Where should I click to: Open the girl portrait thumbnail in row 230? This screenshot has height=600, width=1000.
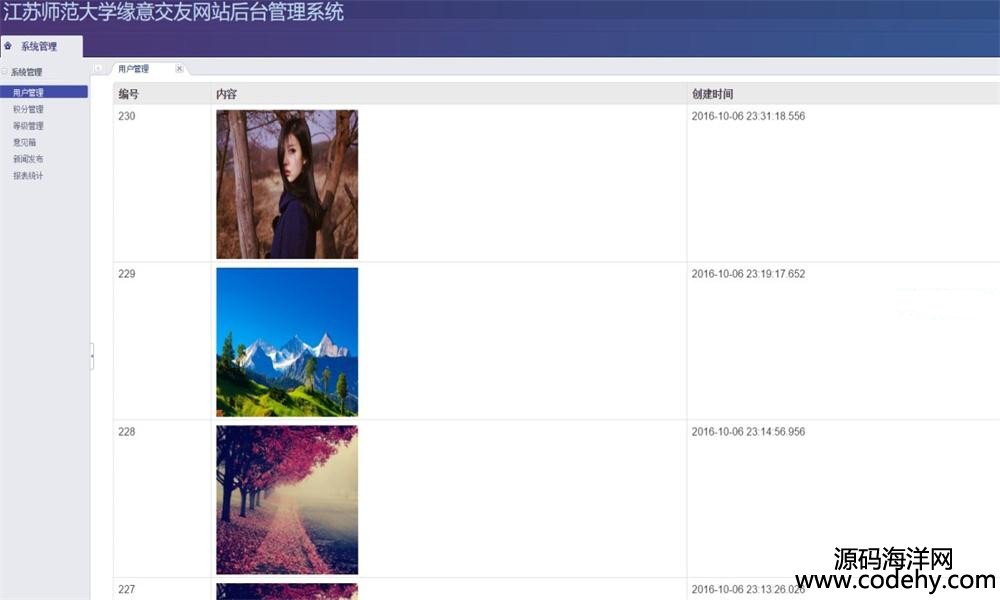tap(287, 184)
